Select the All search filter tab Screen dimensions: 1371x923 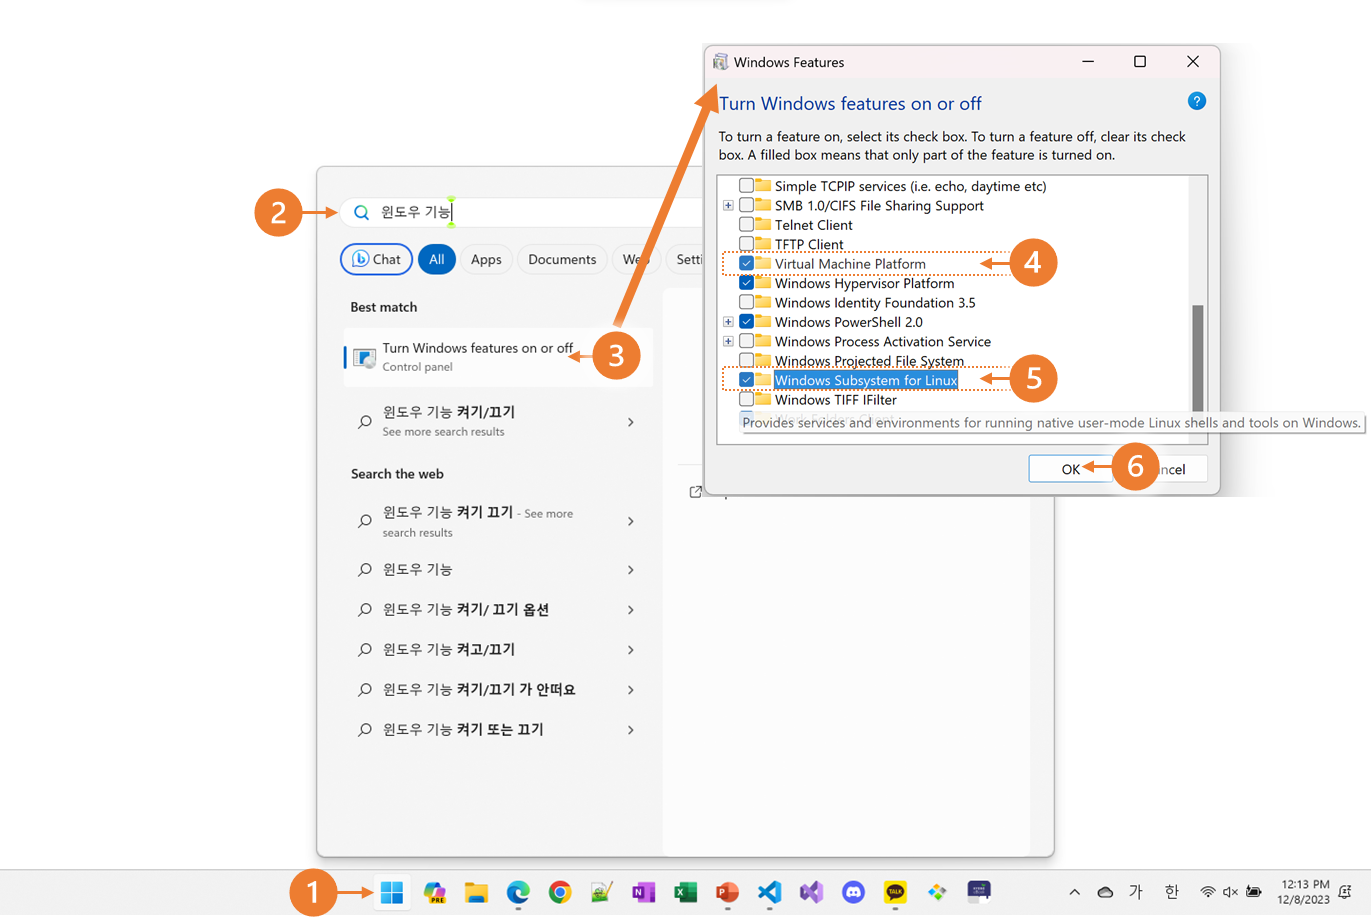(x=437, y=259)
